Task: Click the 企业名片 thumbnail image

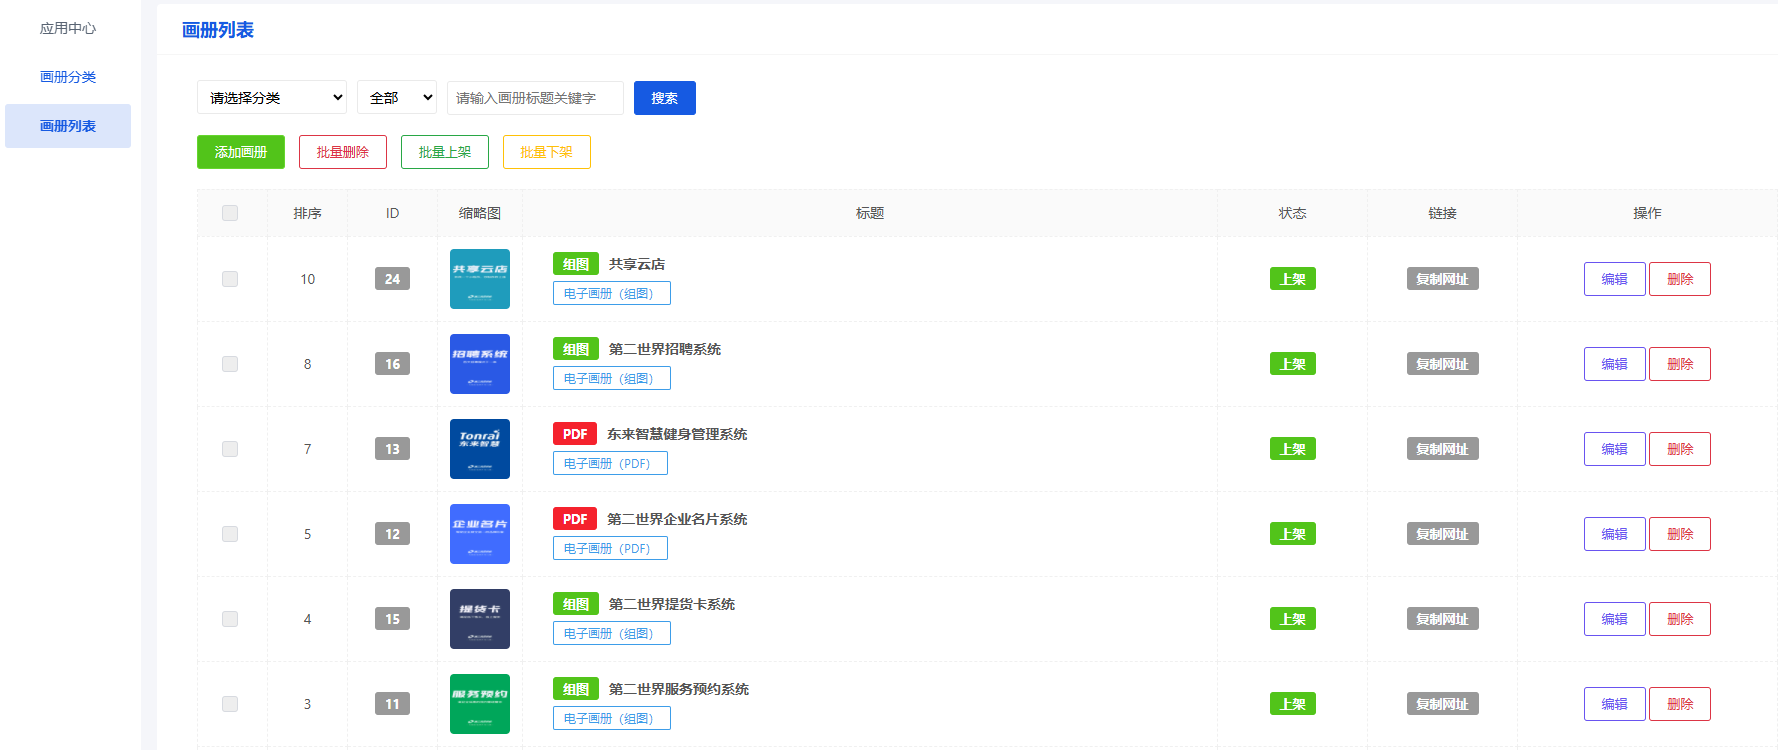Action: (x=480, y=534)
